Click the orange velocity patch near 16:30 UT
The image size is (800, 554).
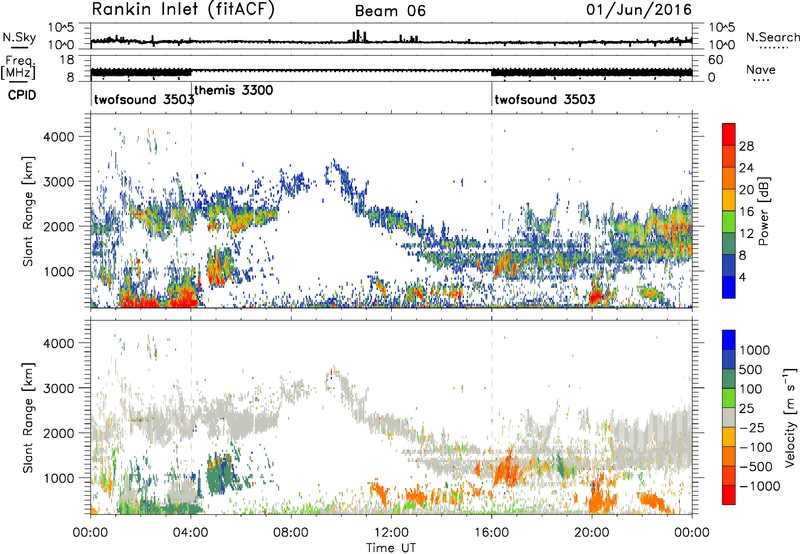tap(507, 469)
